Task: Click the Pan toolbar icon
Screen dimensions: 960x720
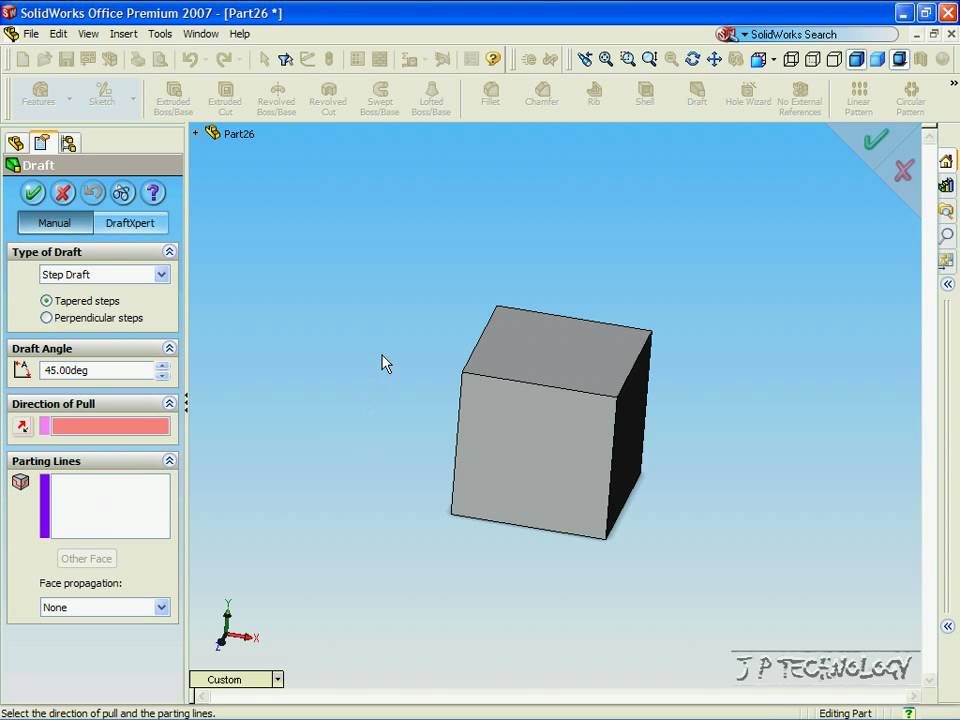Action: click(714, 59)
